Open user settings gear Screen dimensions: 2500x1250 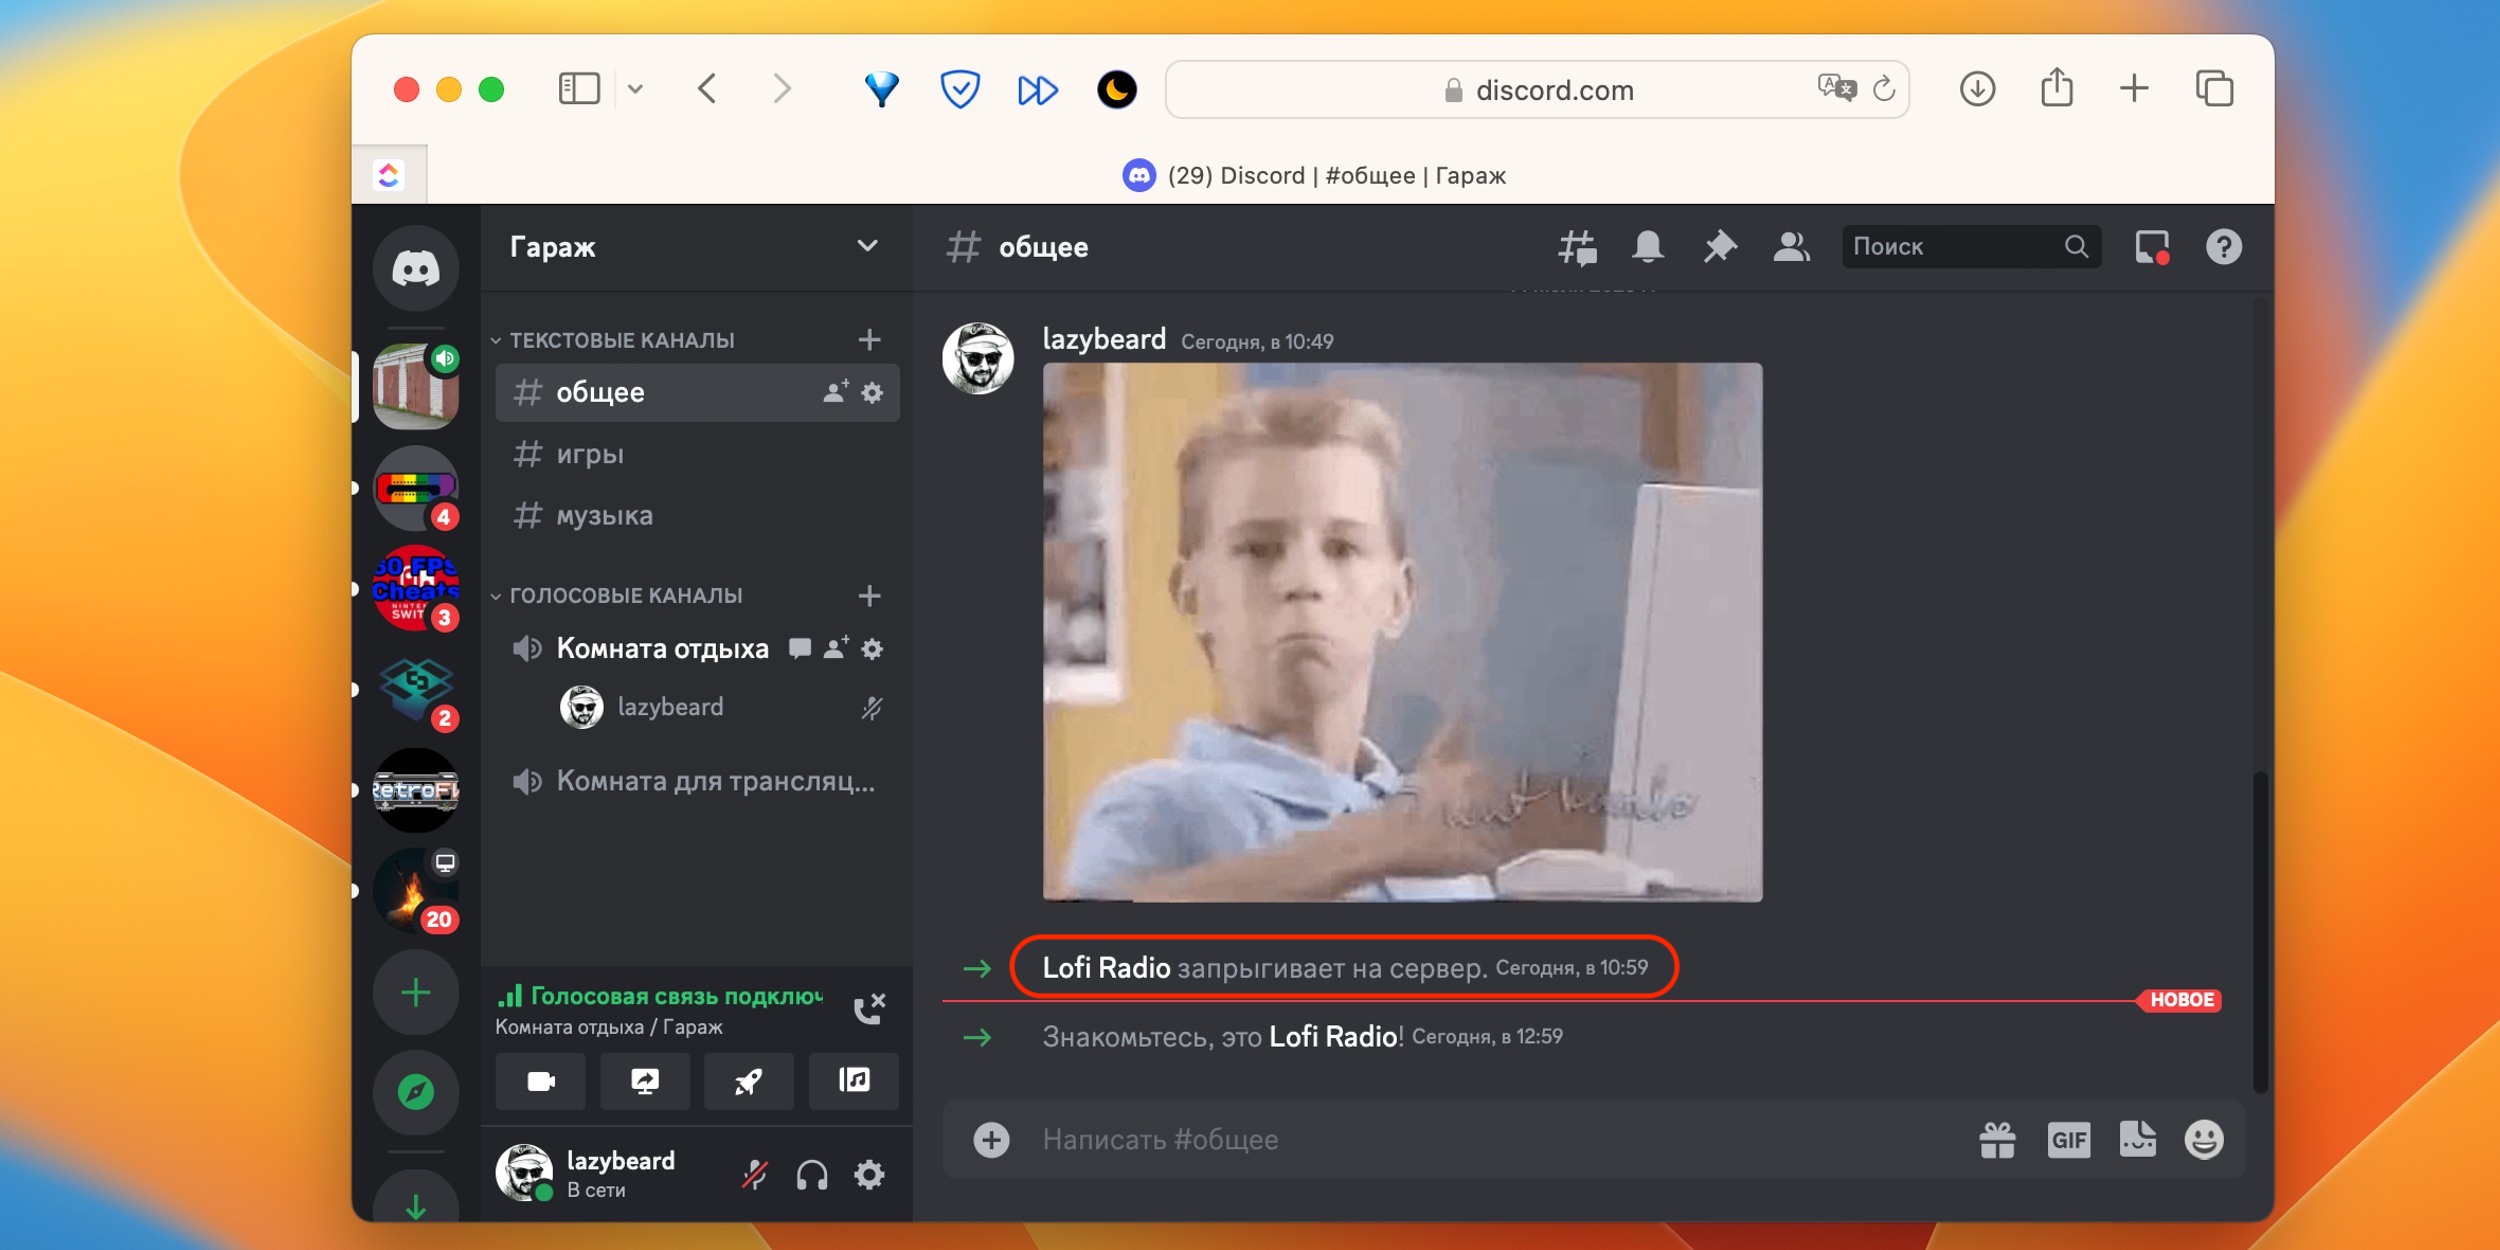[x=869, y=1174]
